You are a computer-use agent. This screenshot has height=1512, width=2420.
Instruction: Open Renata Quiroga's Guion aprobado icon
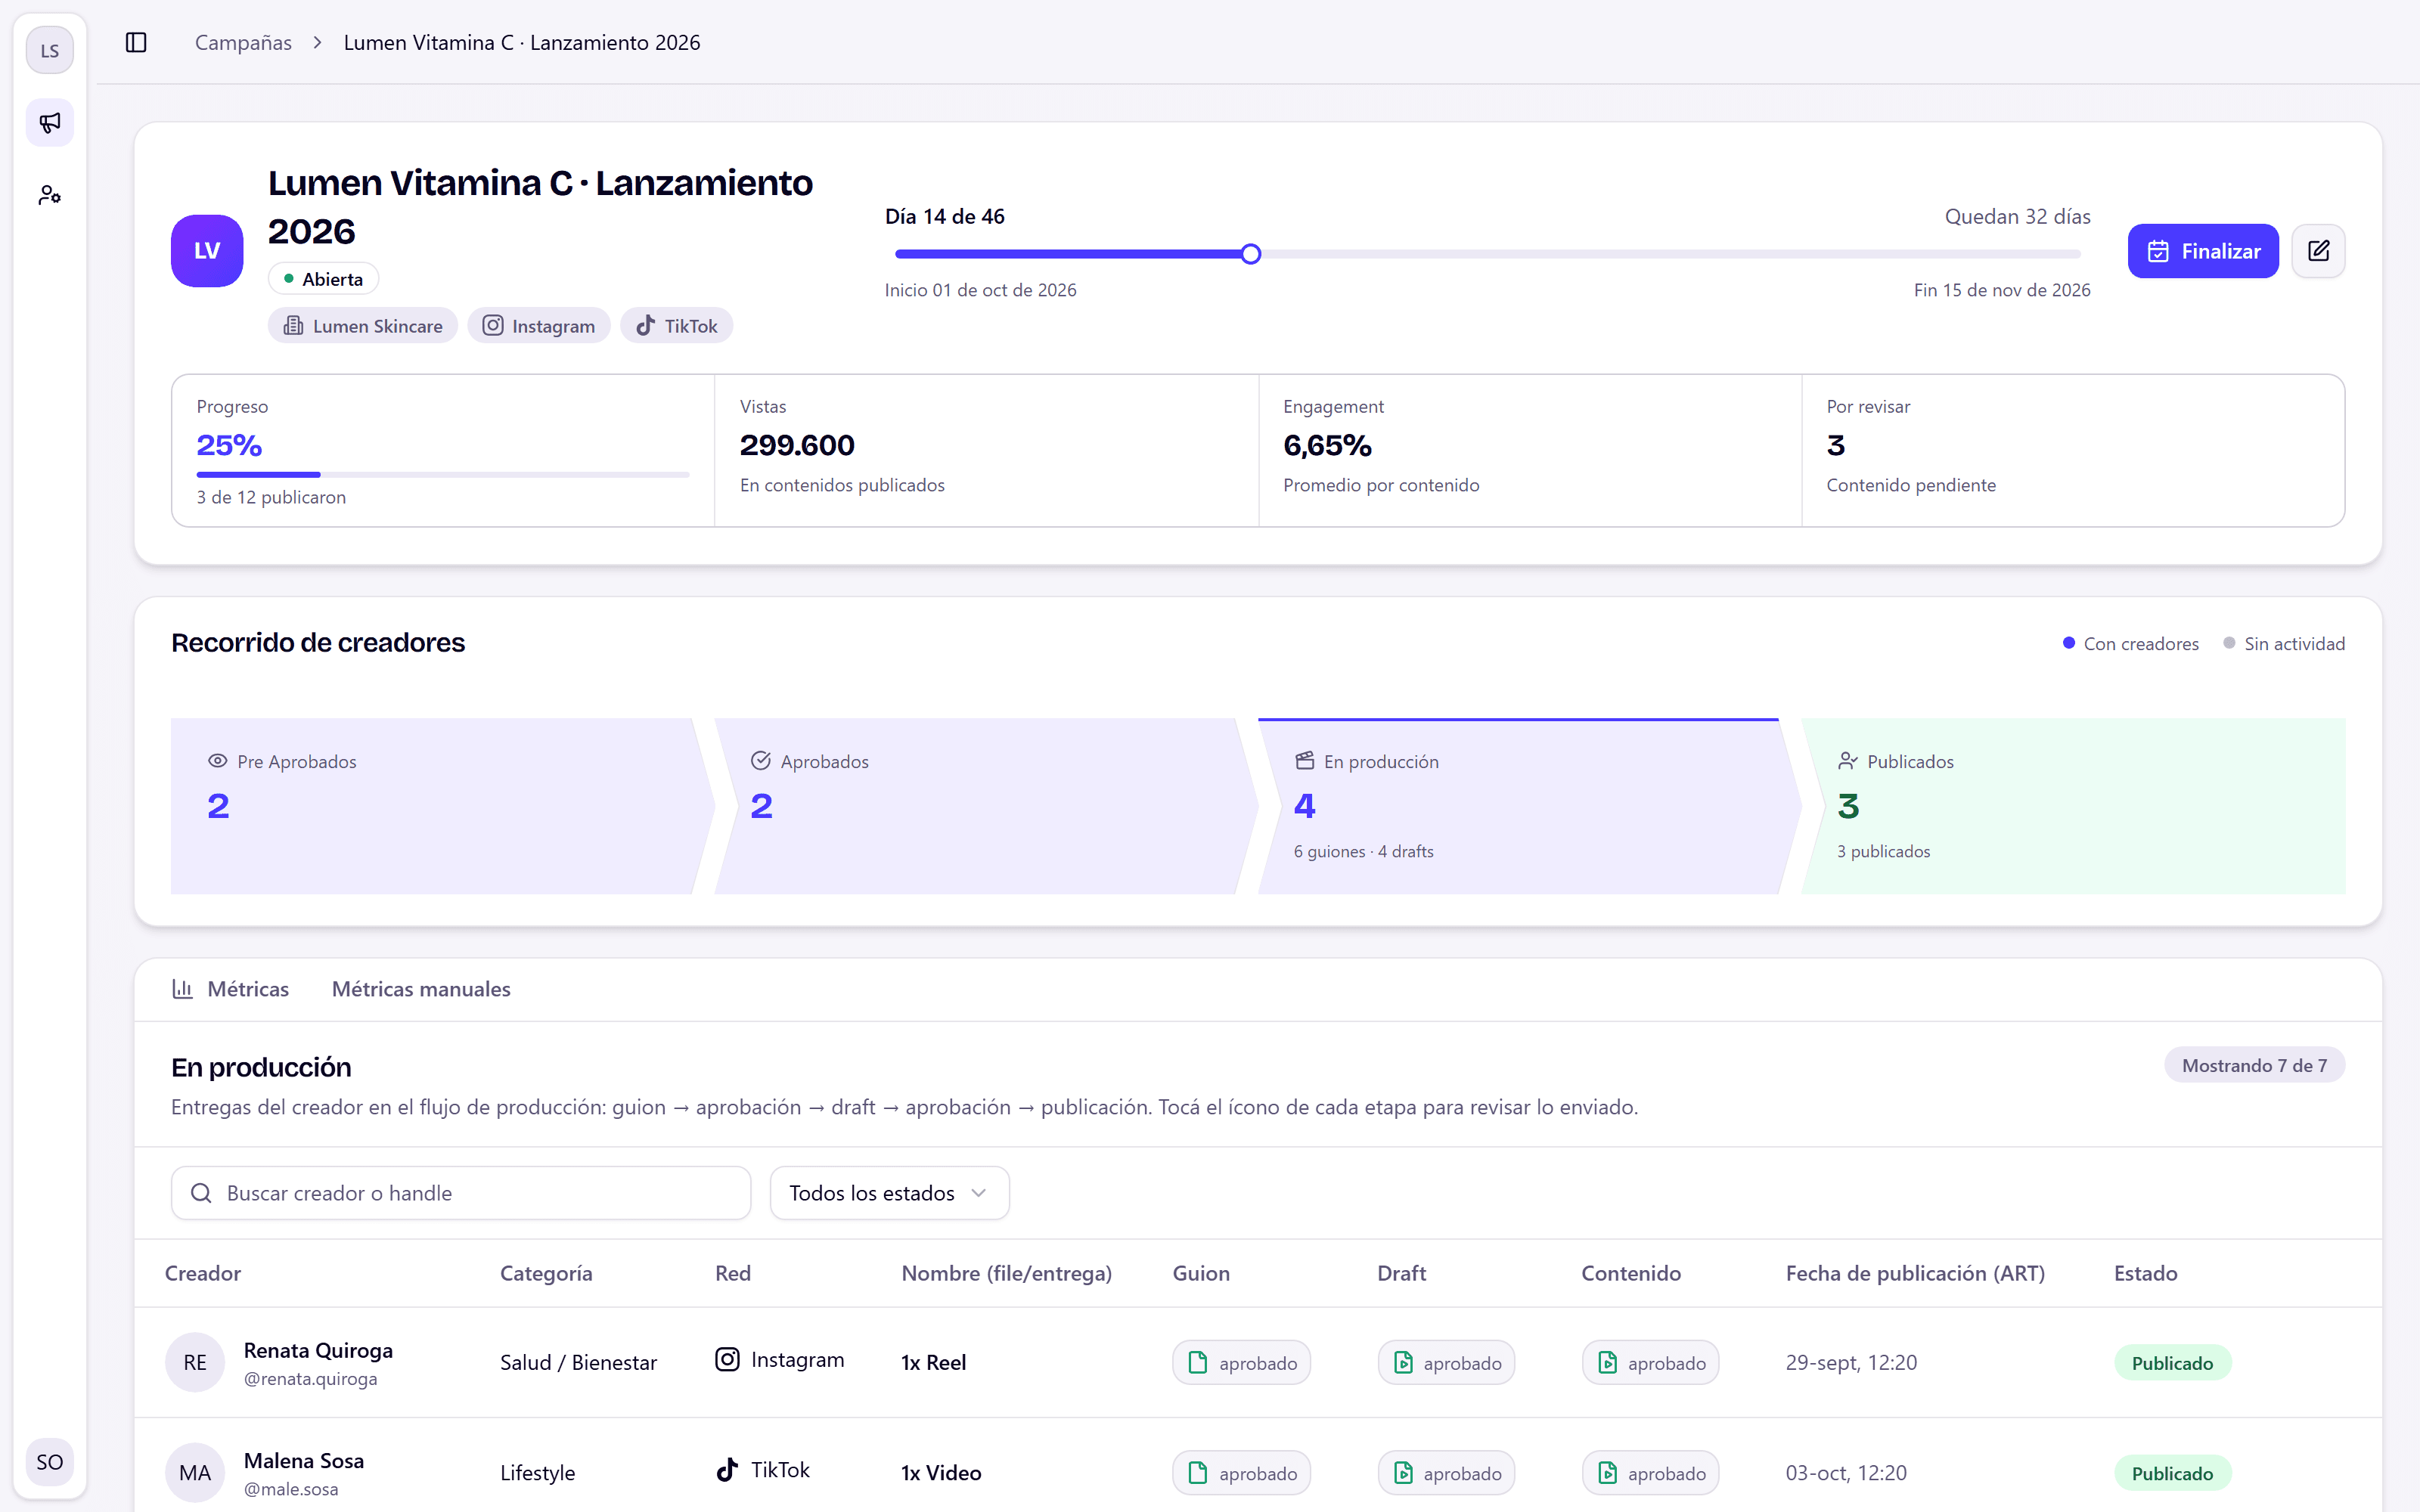tap(1241, 1362)
